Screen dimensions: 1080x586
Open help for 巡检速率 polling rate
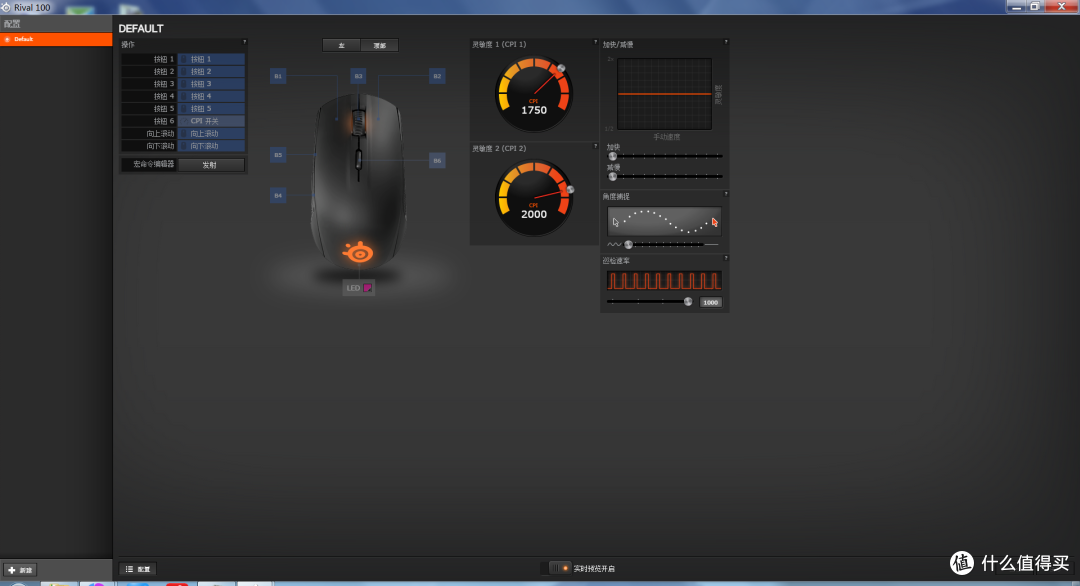tap(726, 258)
